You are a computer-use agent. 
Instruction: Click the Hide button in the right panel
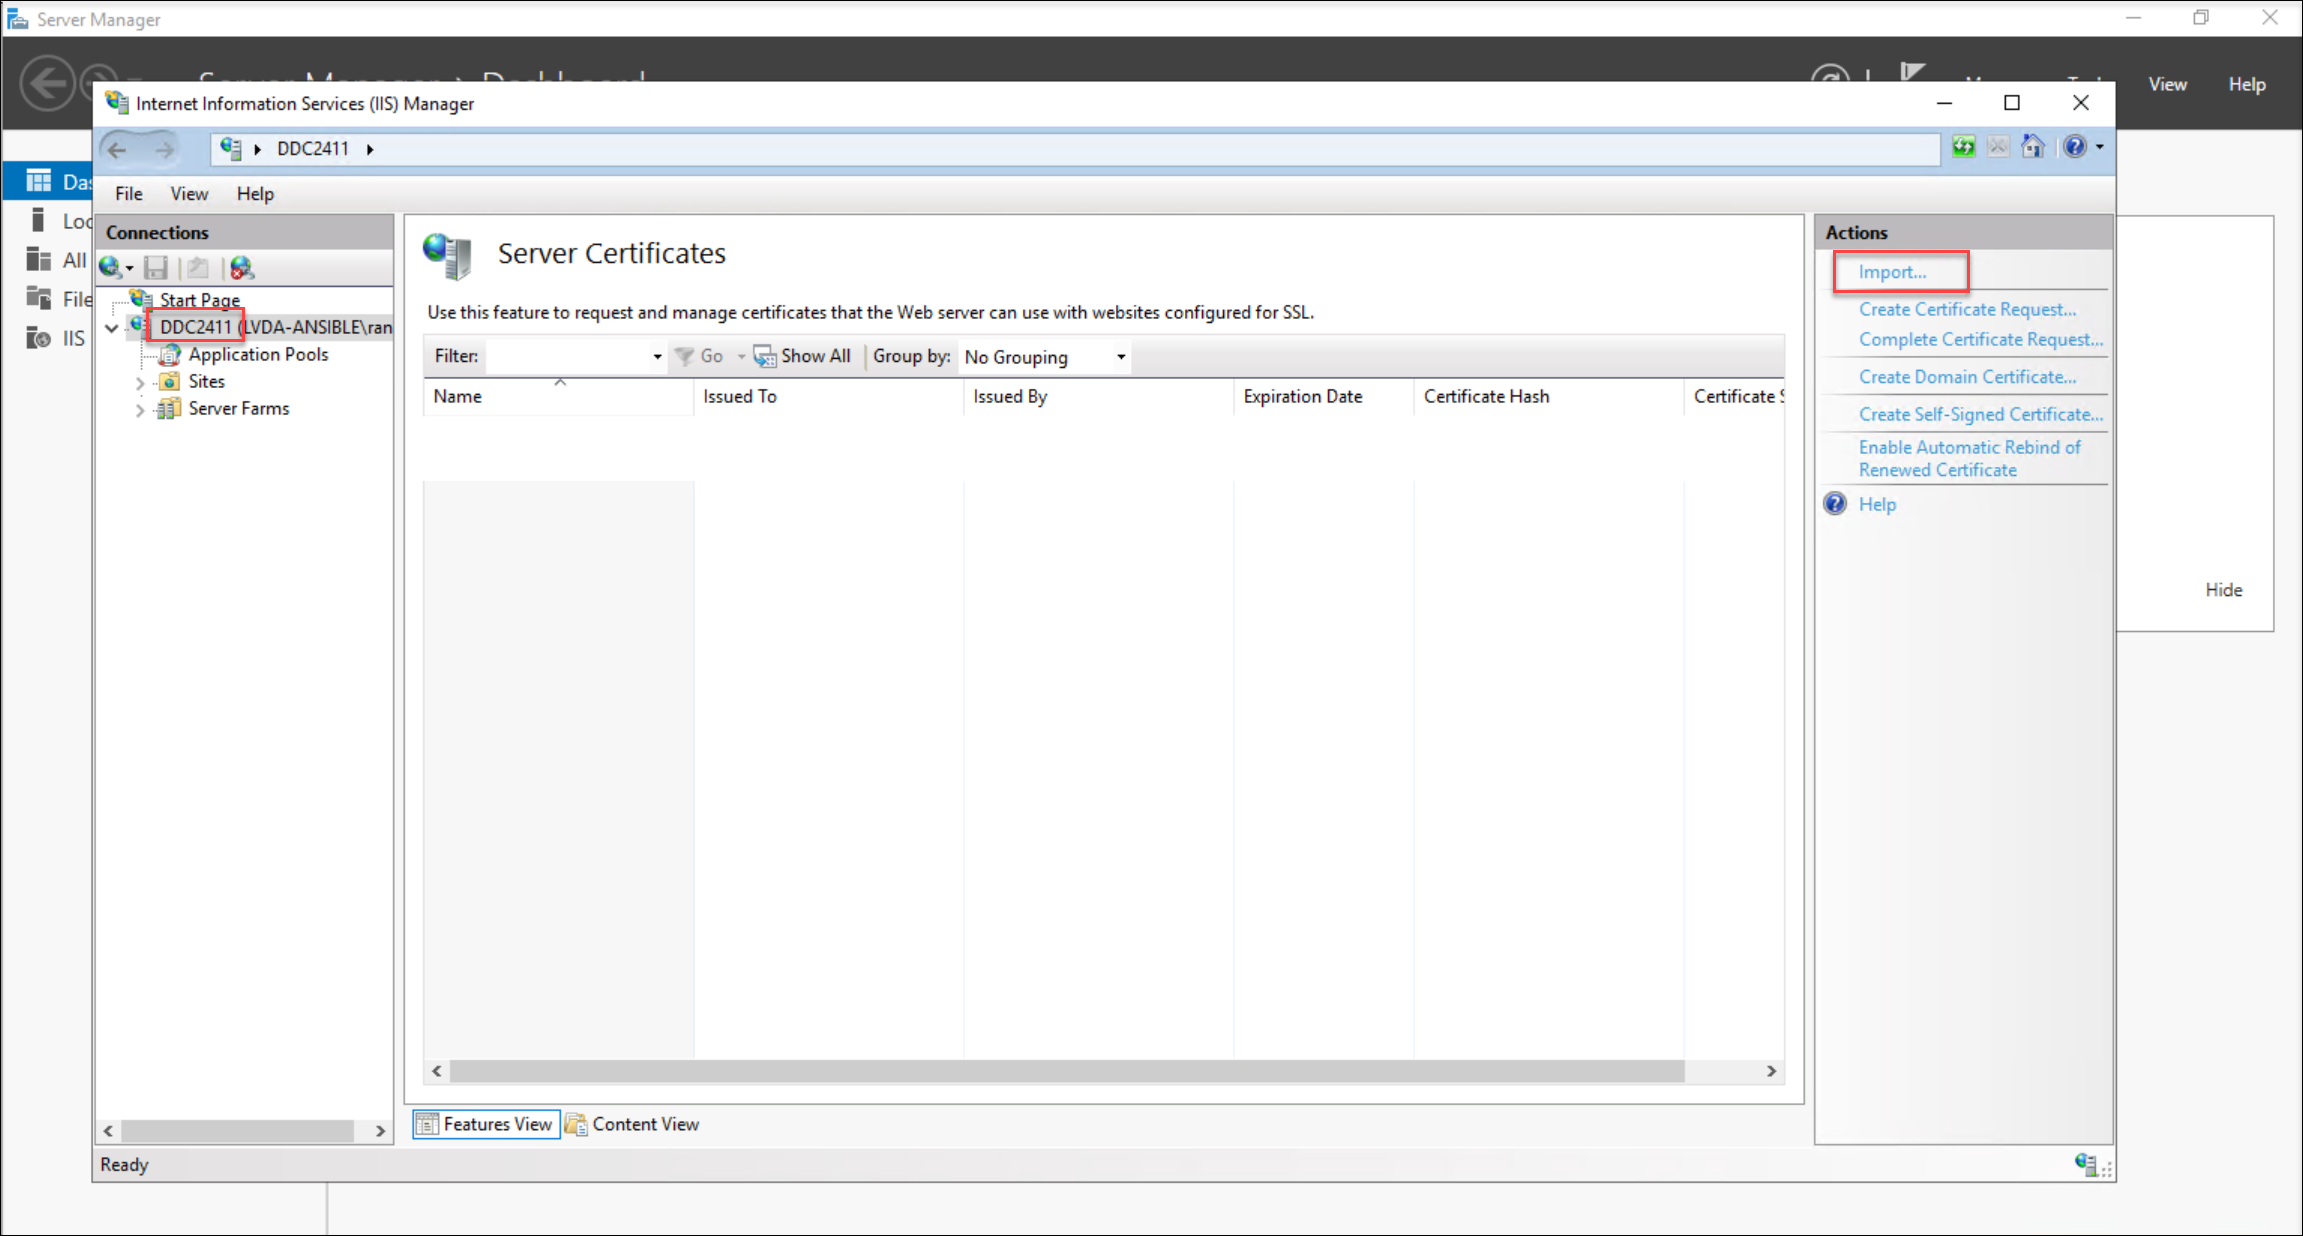click(2223, 589)
